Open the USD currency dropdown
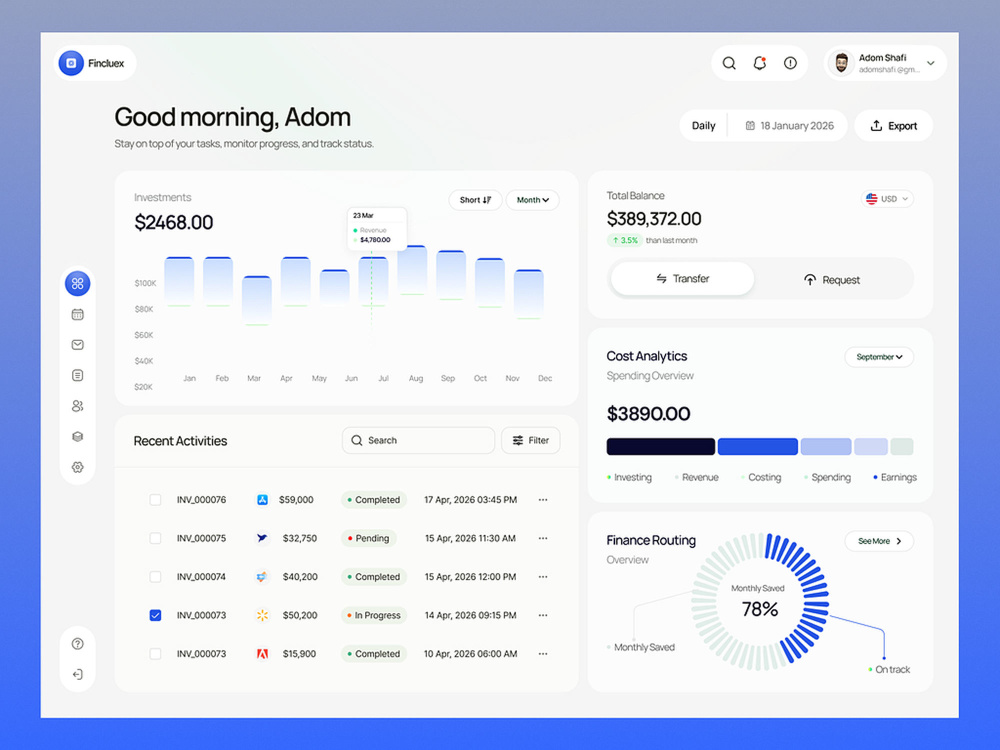 coord(887,199)
